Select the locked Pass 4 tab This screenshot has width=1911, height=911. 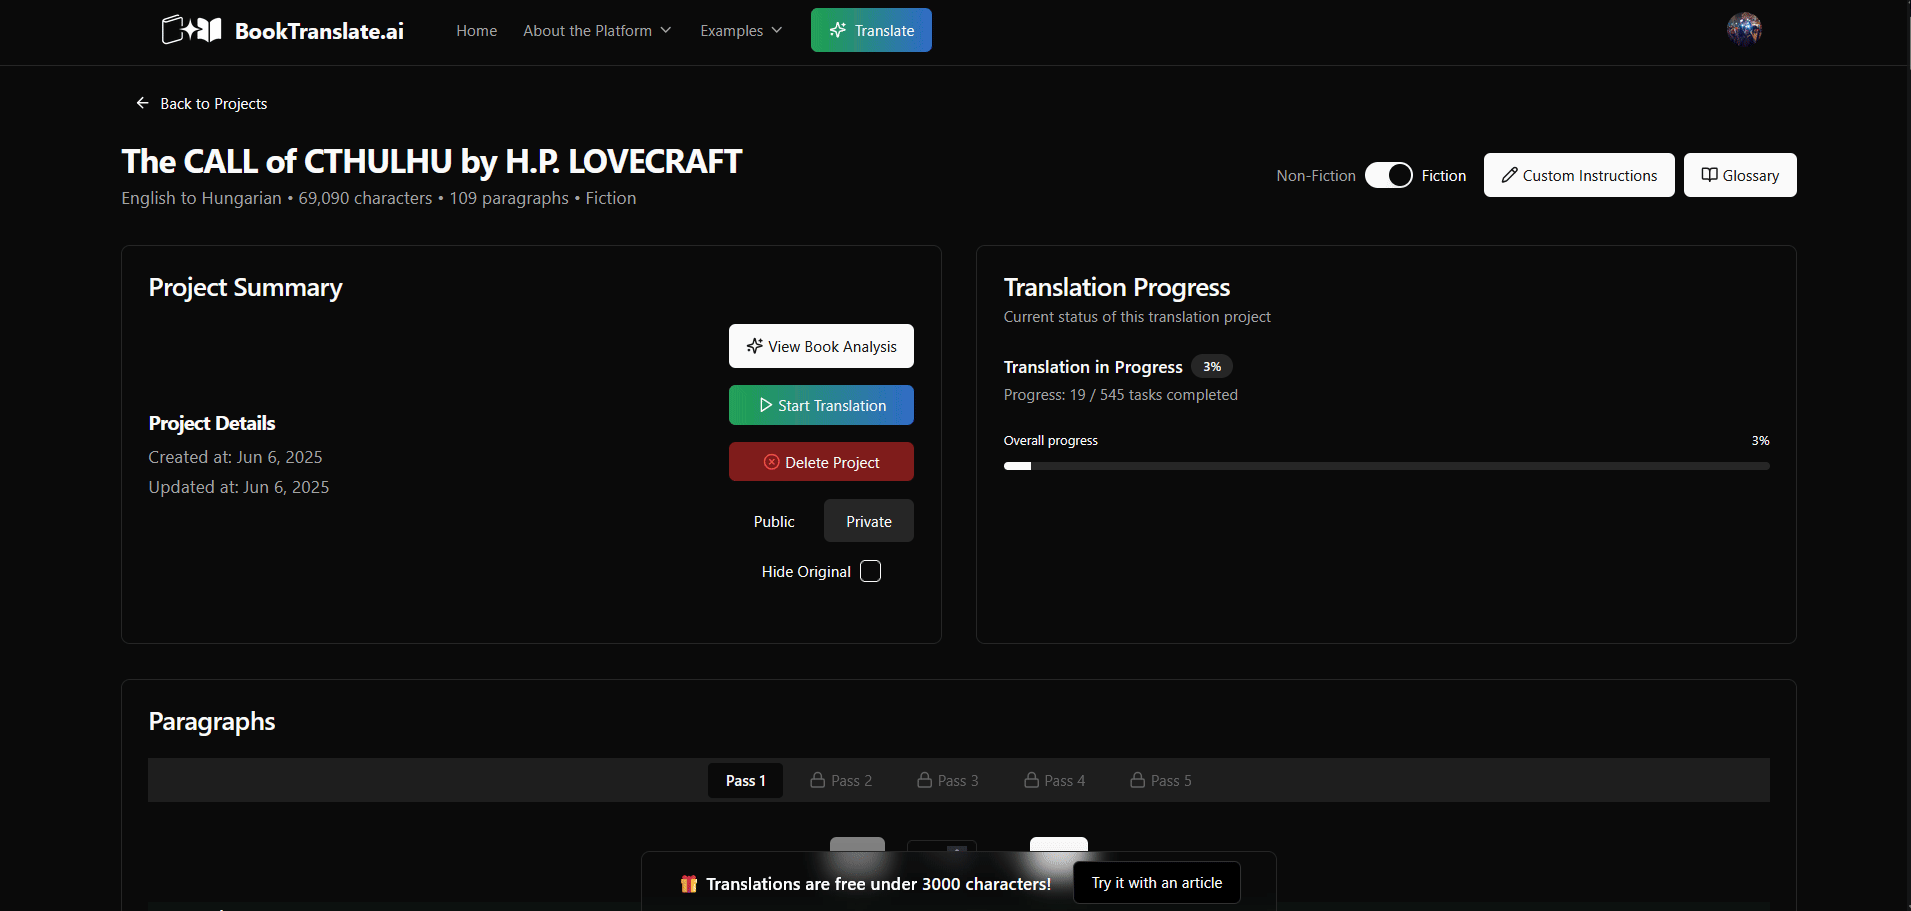click(1055, 780)
